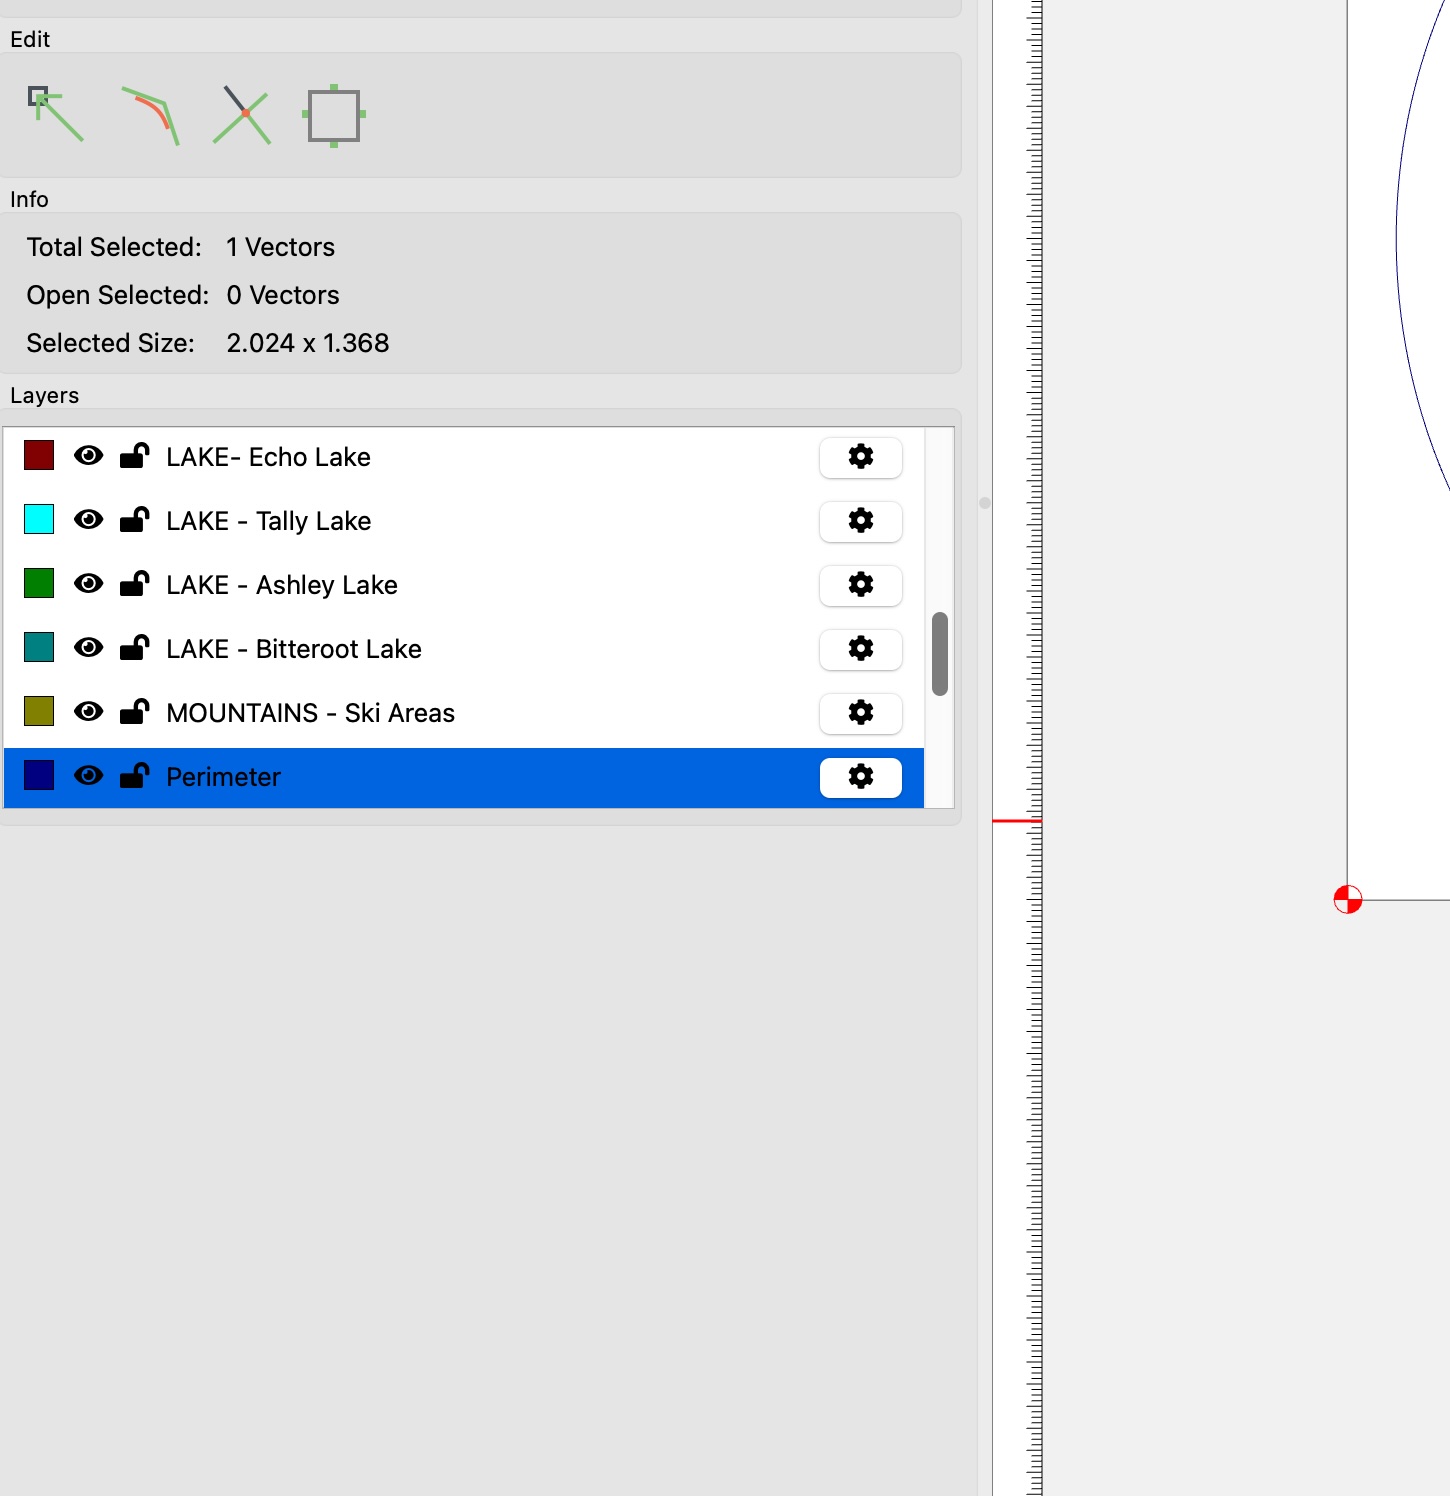Hide the LAKE - Ashley Lake layer
1450x1496 pixels.
pyautogui.click(x=89, y=584)
